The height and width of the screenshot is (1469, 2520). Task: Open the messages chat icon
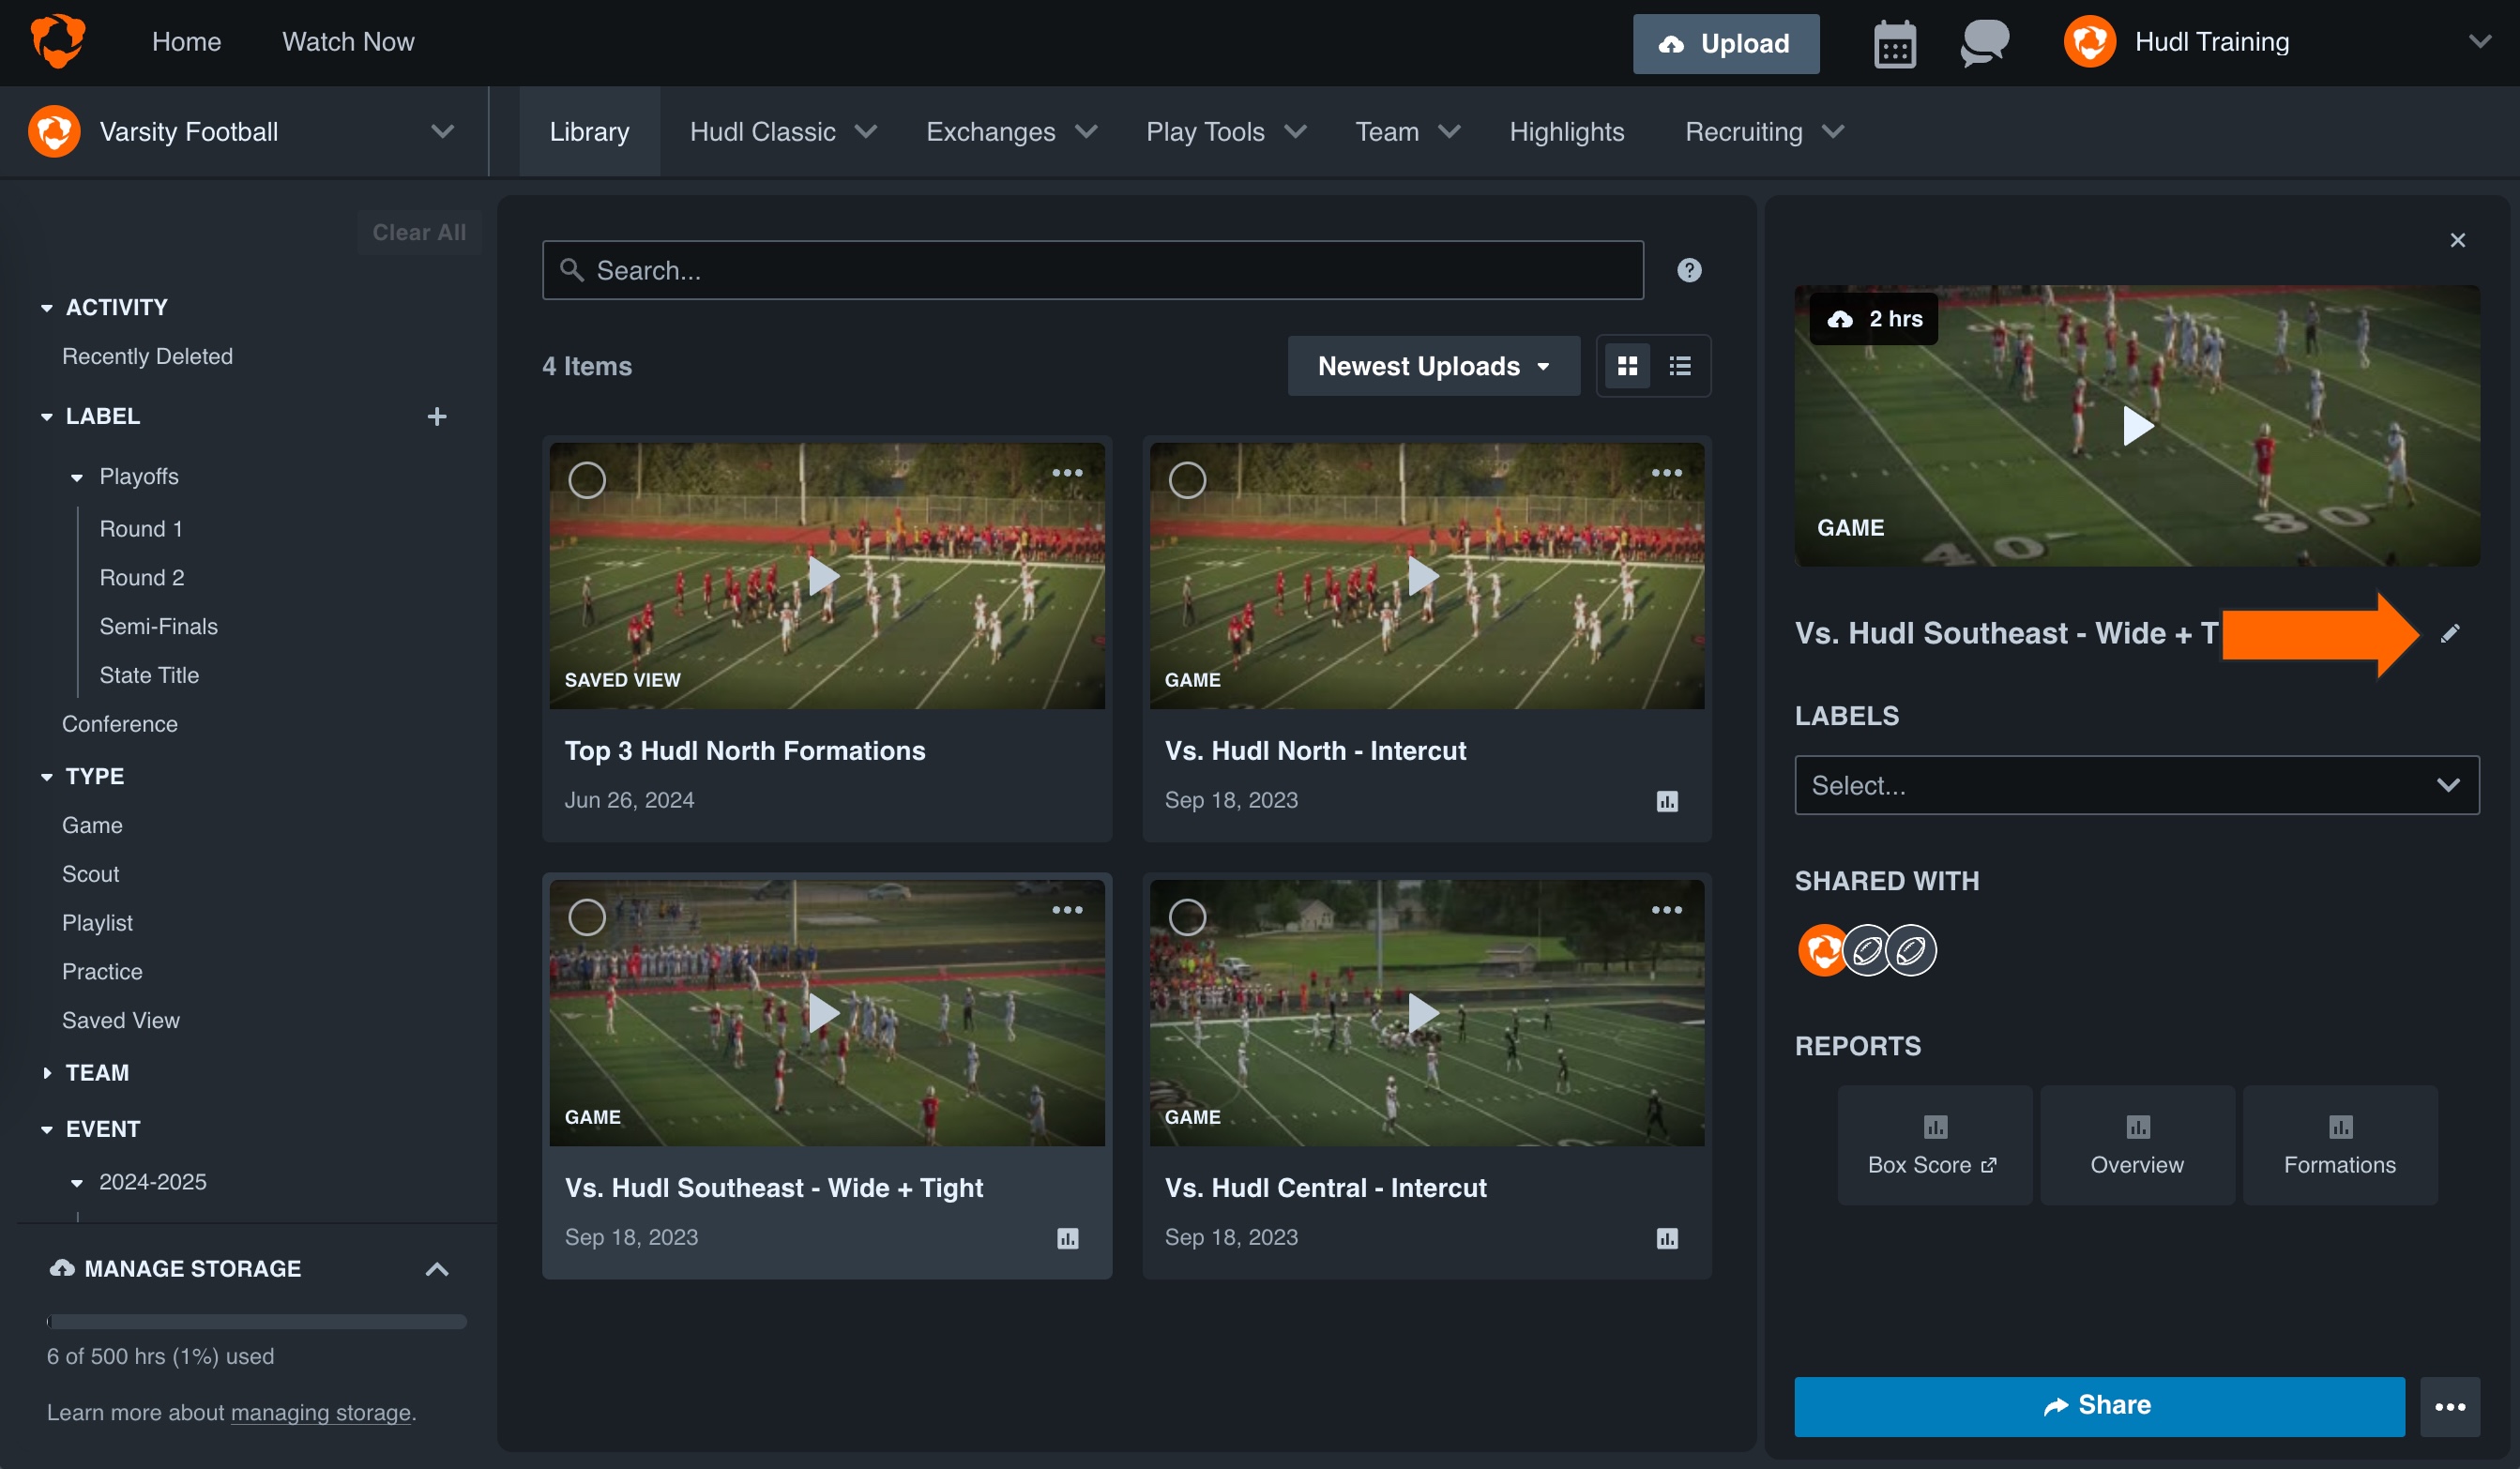[1983, 43]
